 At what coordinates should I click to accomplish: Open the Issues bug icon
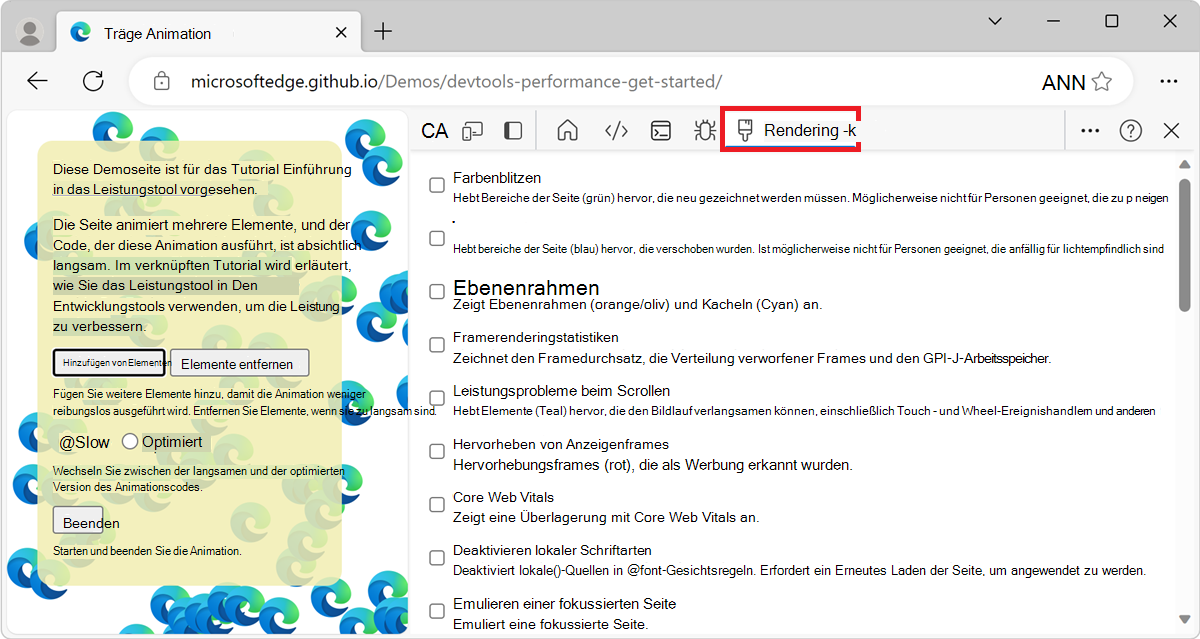(x=704, y=130)
